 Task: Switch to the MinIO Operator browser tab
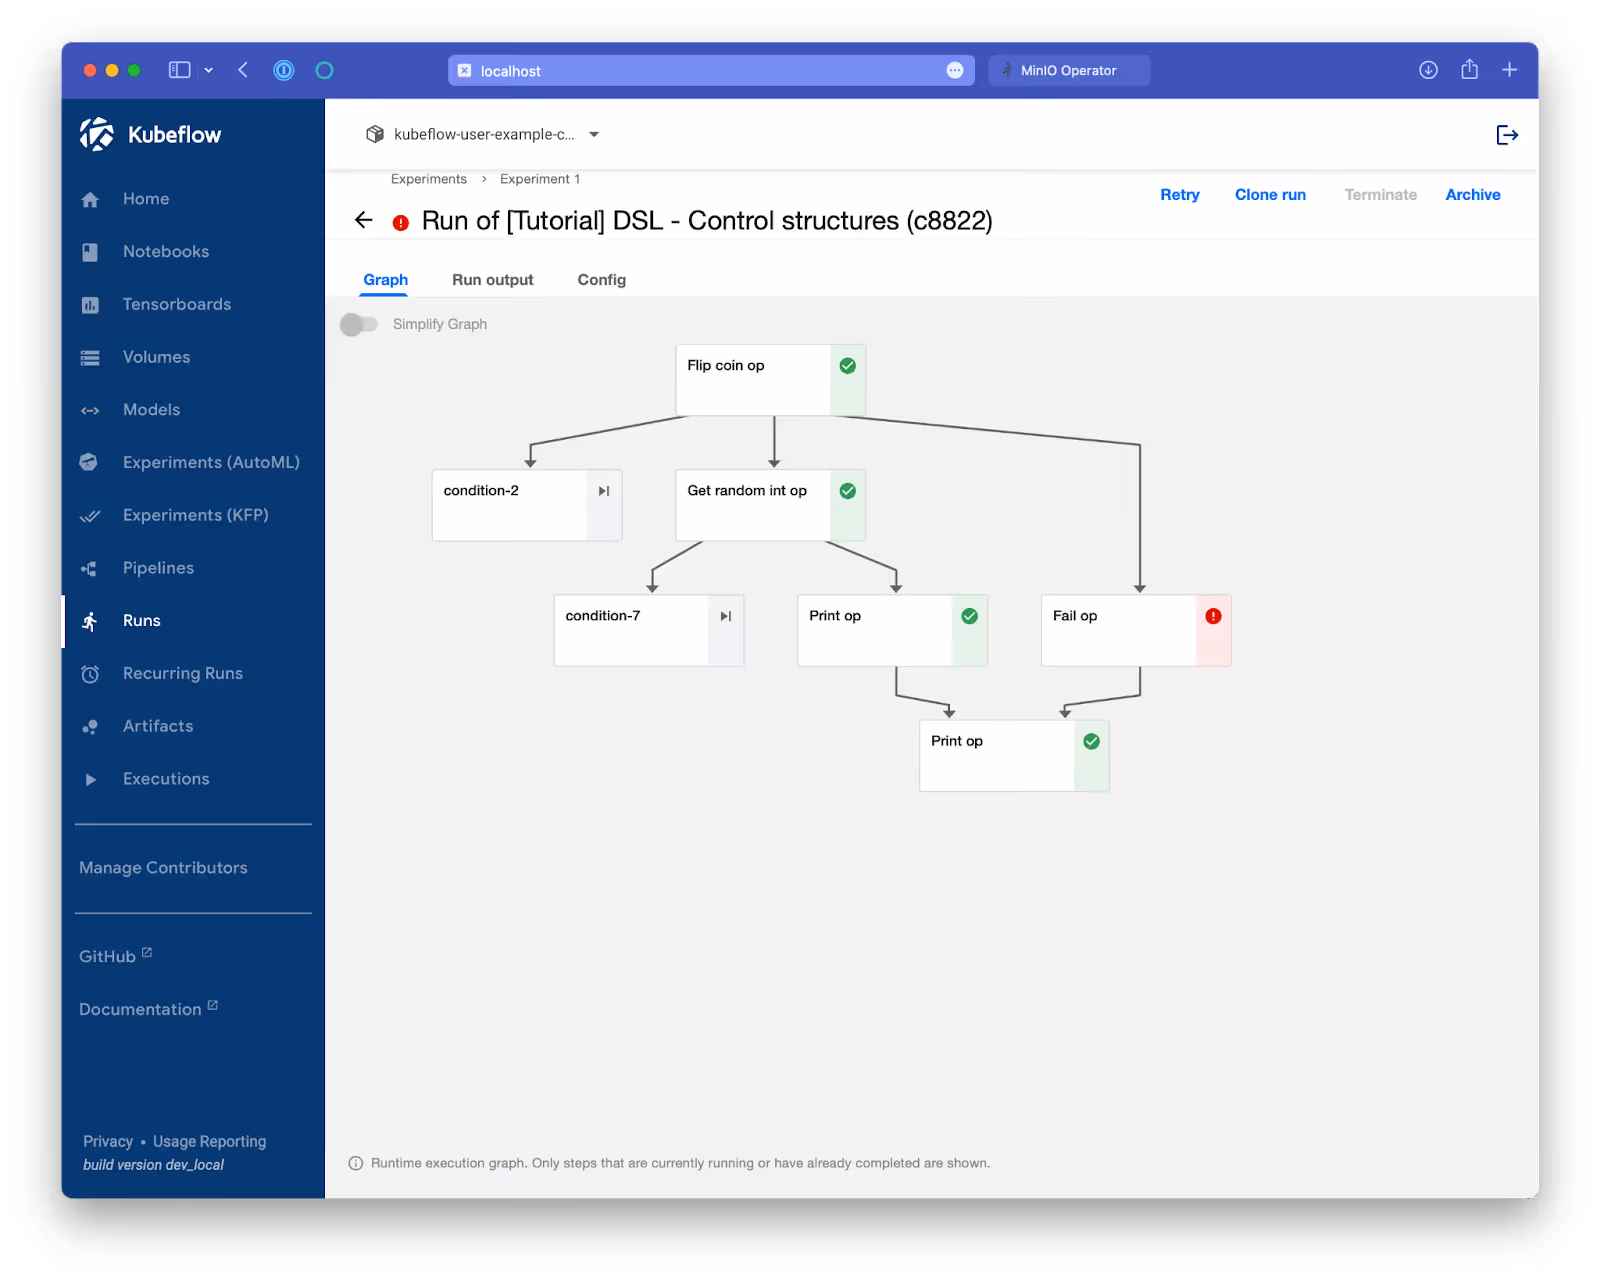1069,70
